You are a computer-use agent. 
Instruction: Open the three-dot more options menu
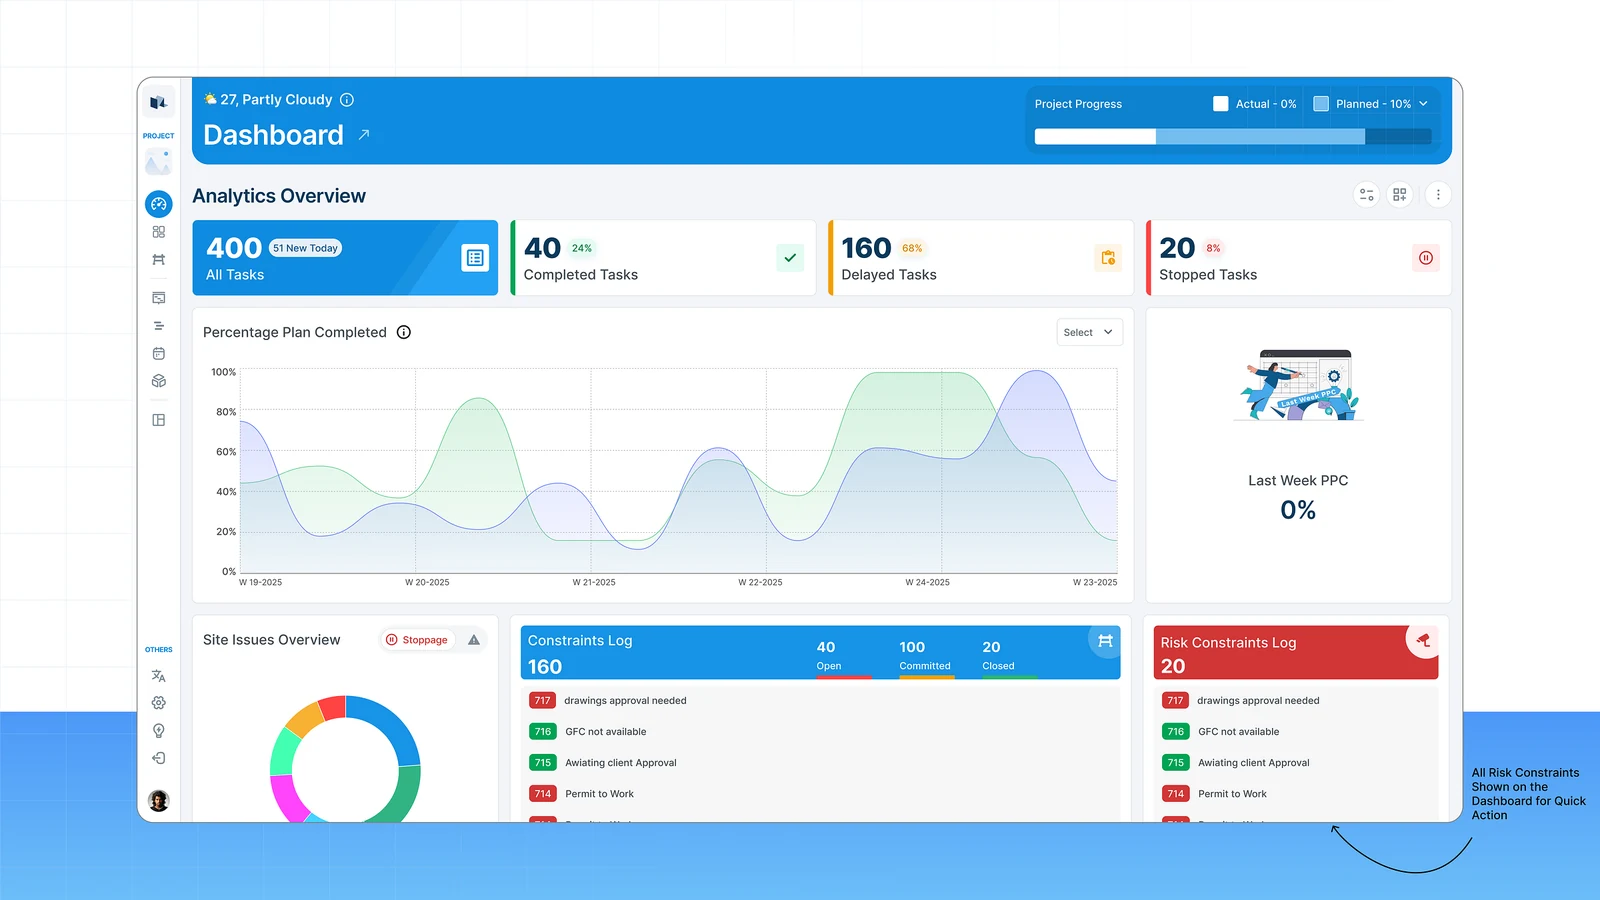point(1438,195)
